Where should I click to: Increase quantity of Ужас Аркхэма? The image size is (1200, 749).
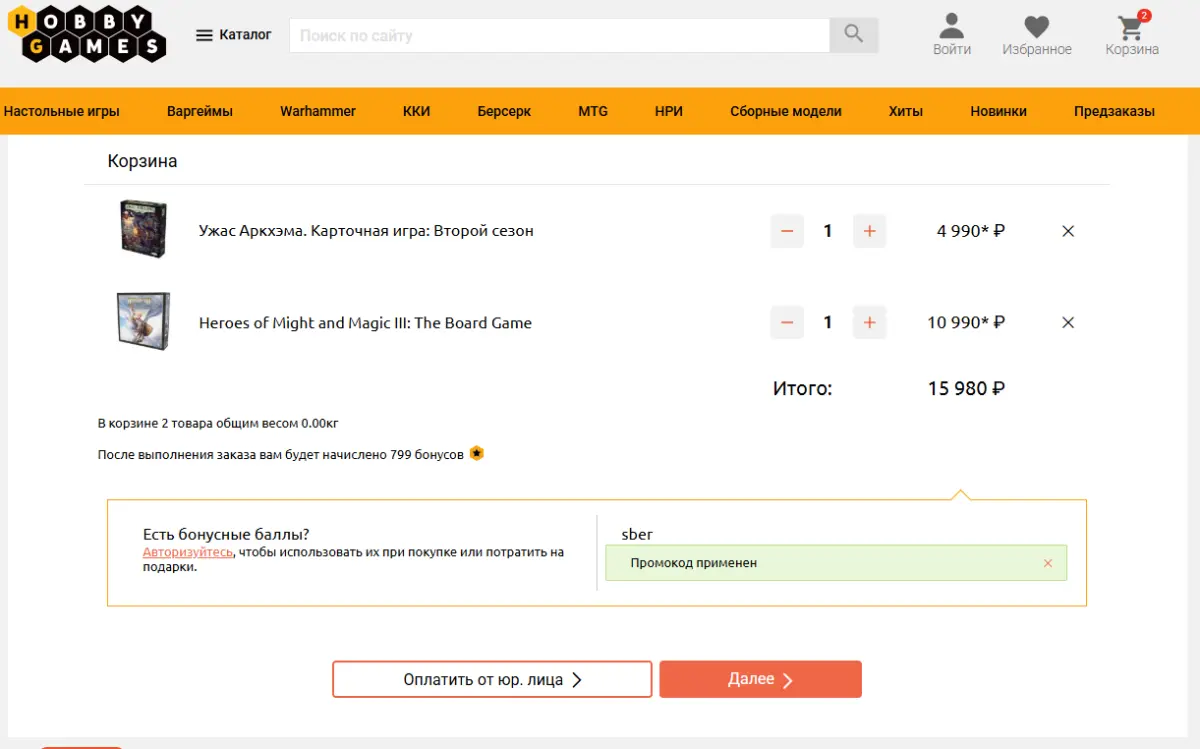pyautogui.click(x=869, y=231)
